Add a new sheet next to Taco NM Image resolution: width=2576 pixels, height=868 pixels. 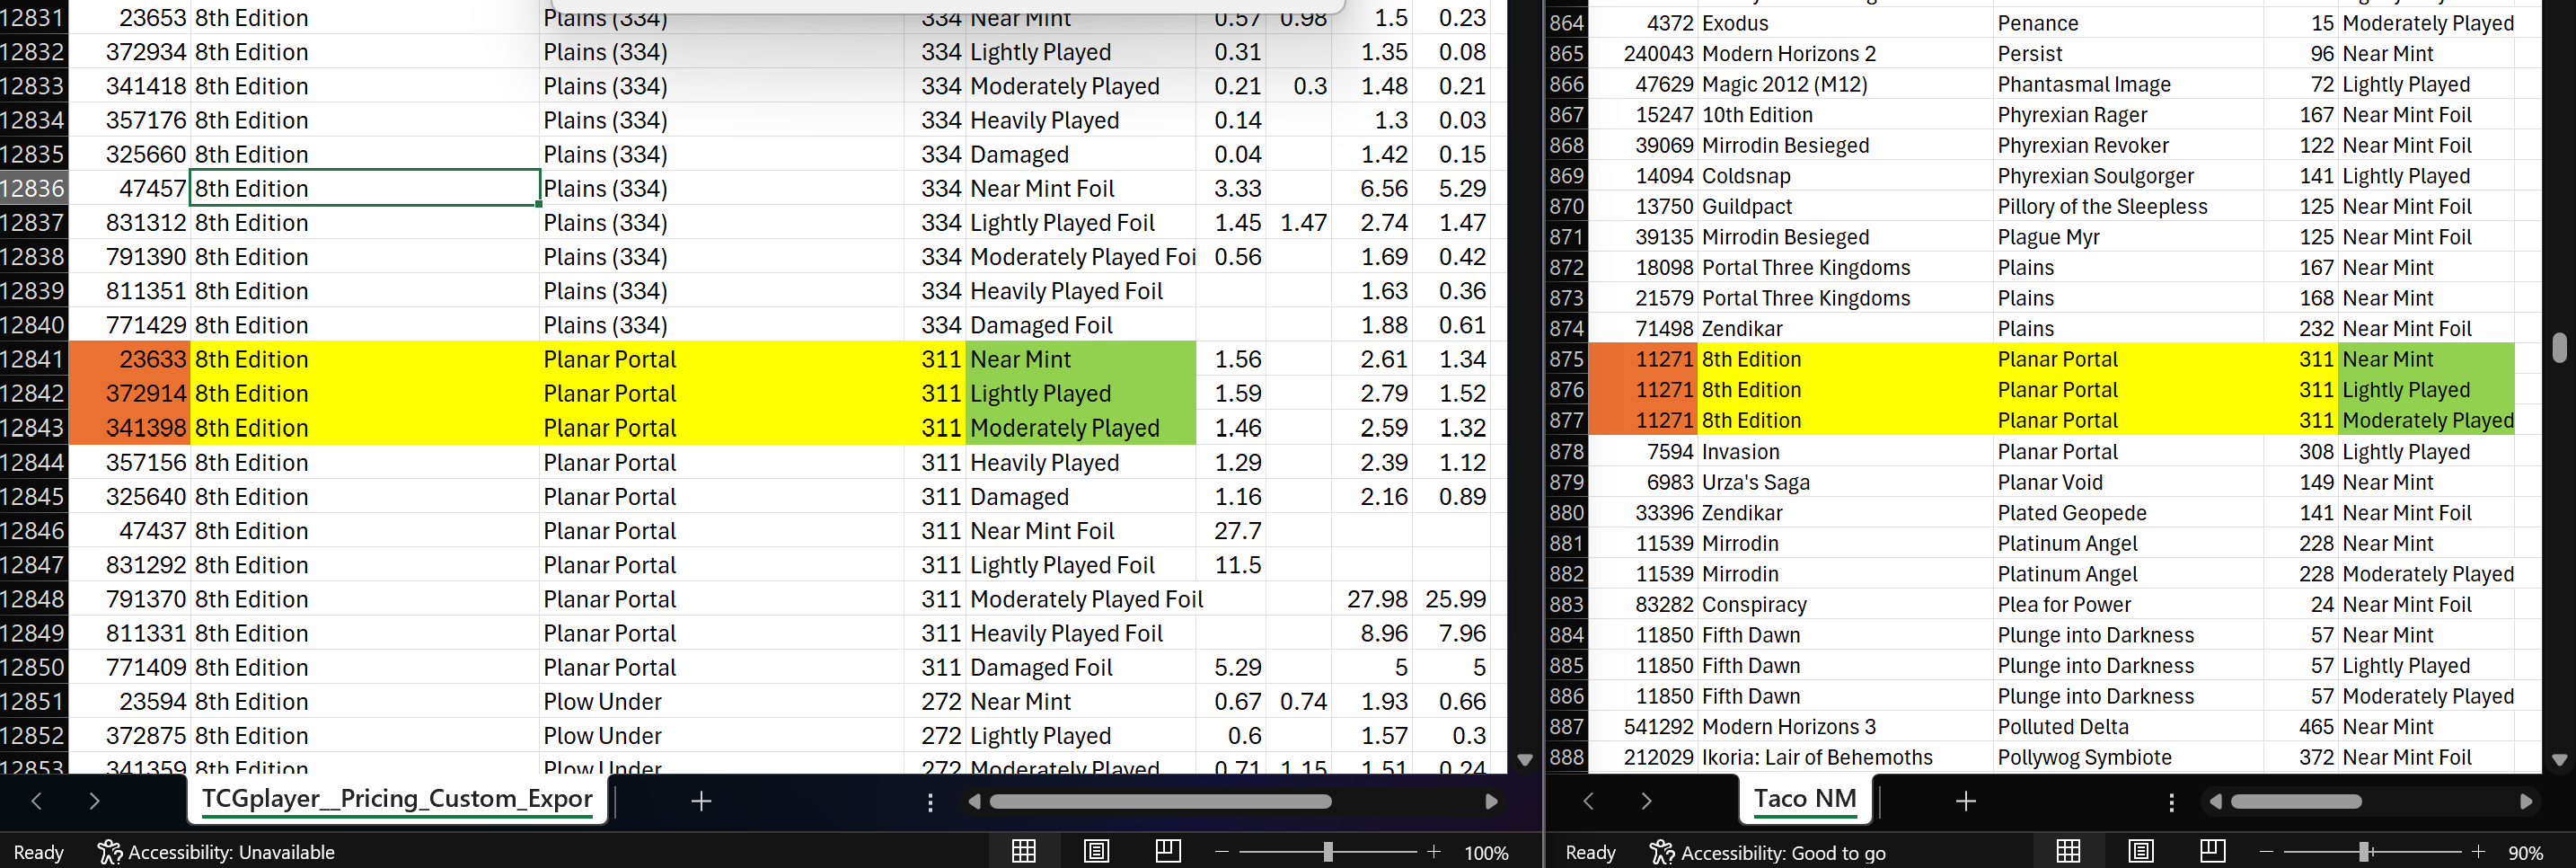pos(1965,801)
